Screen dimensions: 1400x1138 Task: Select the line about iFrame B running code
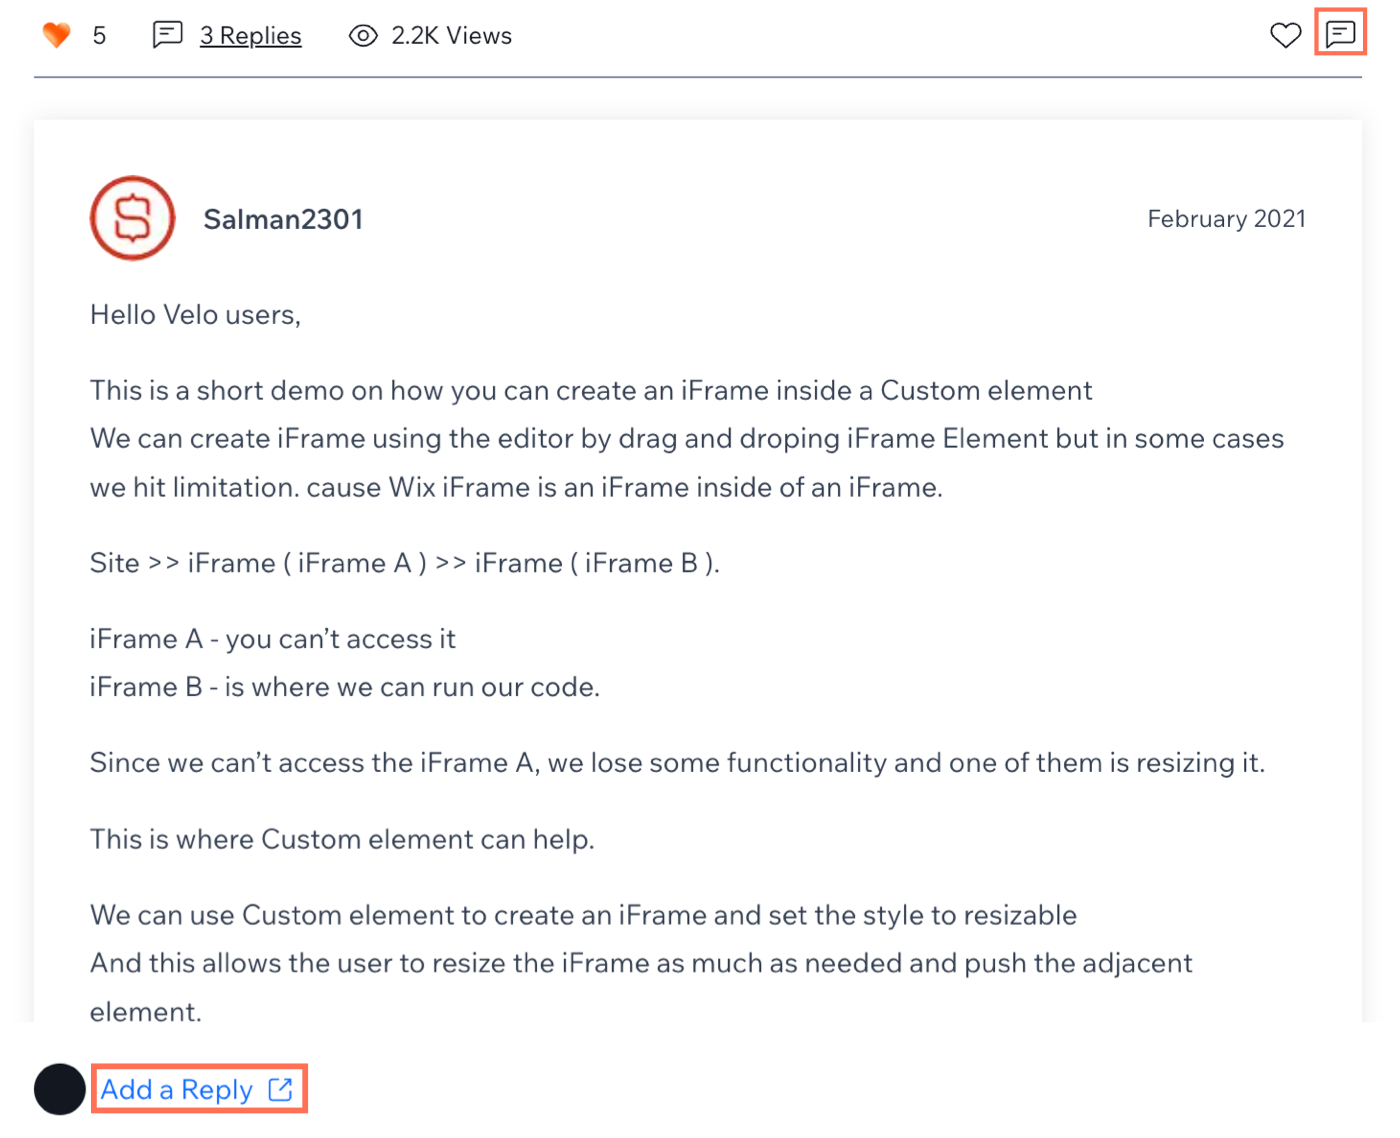(x=344, y=687)
